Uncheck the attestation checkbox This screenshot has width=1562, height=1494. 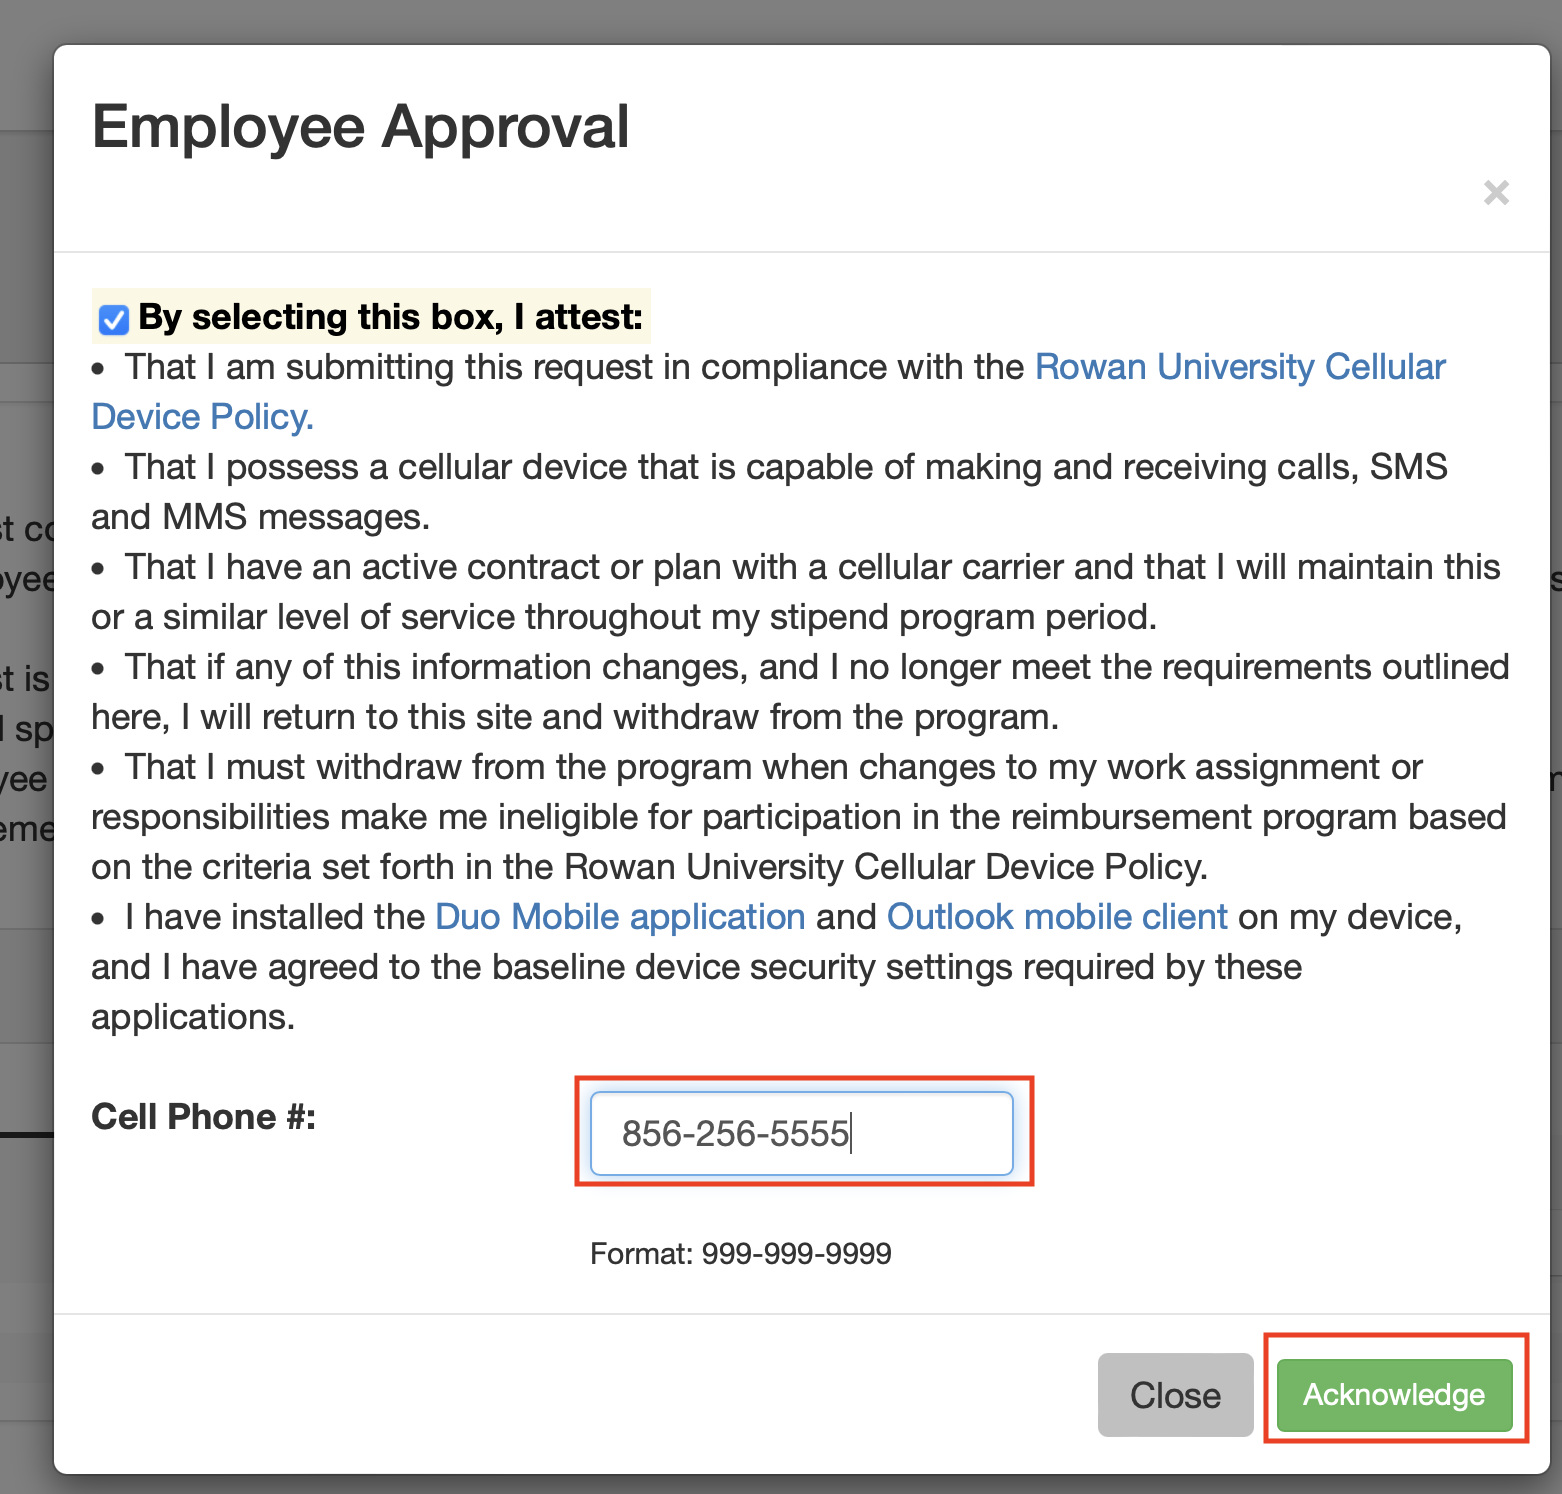tap(114, 320)
